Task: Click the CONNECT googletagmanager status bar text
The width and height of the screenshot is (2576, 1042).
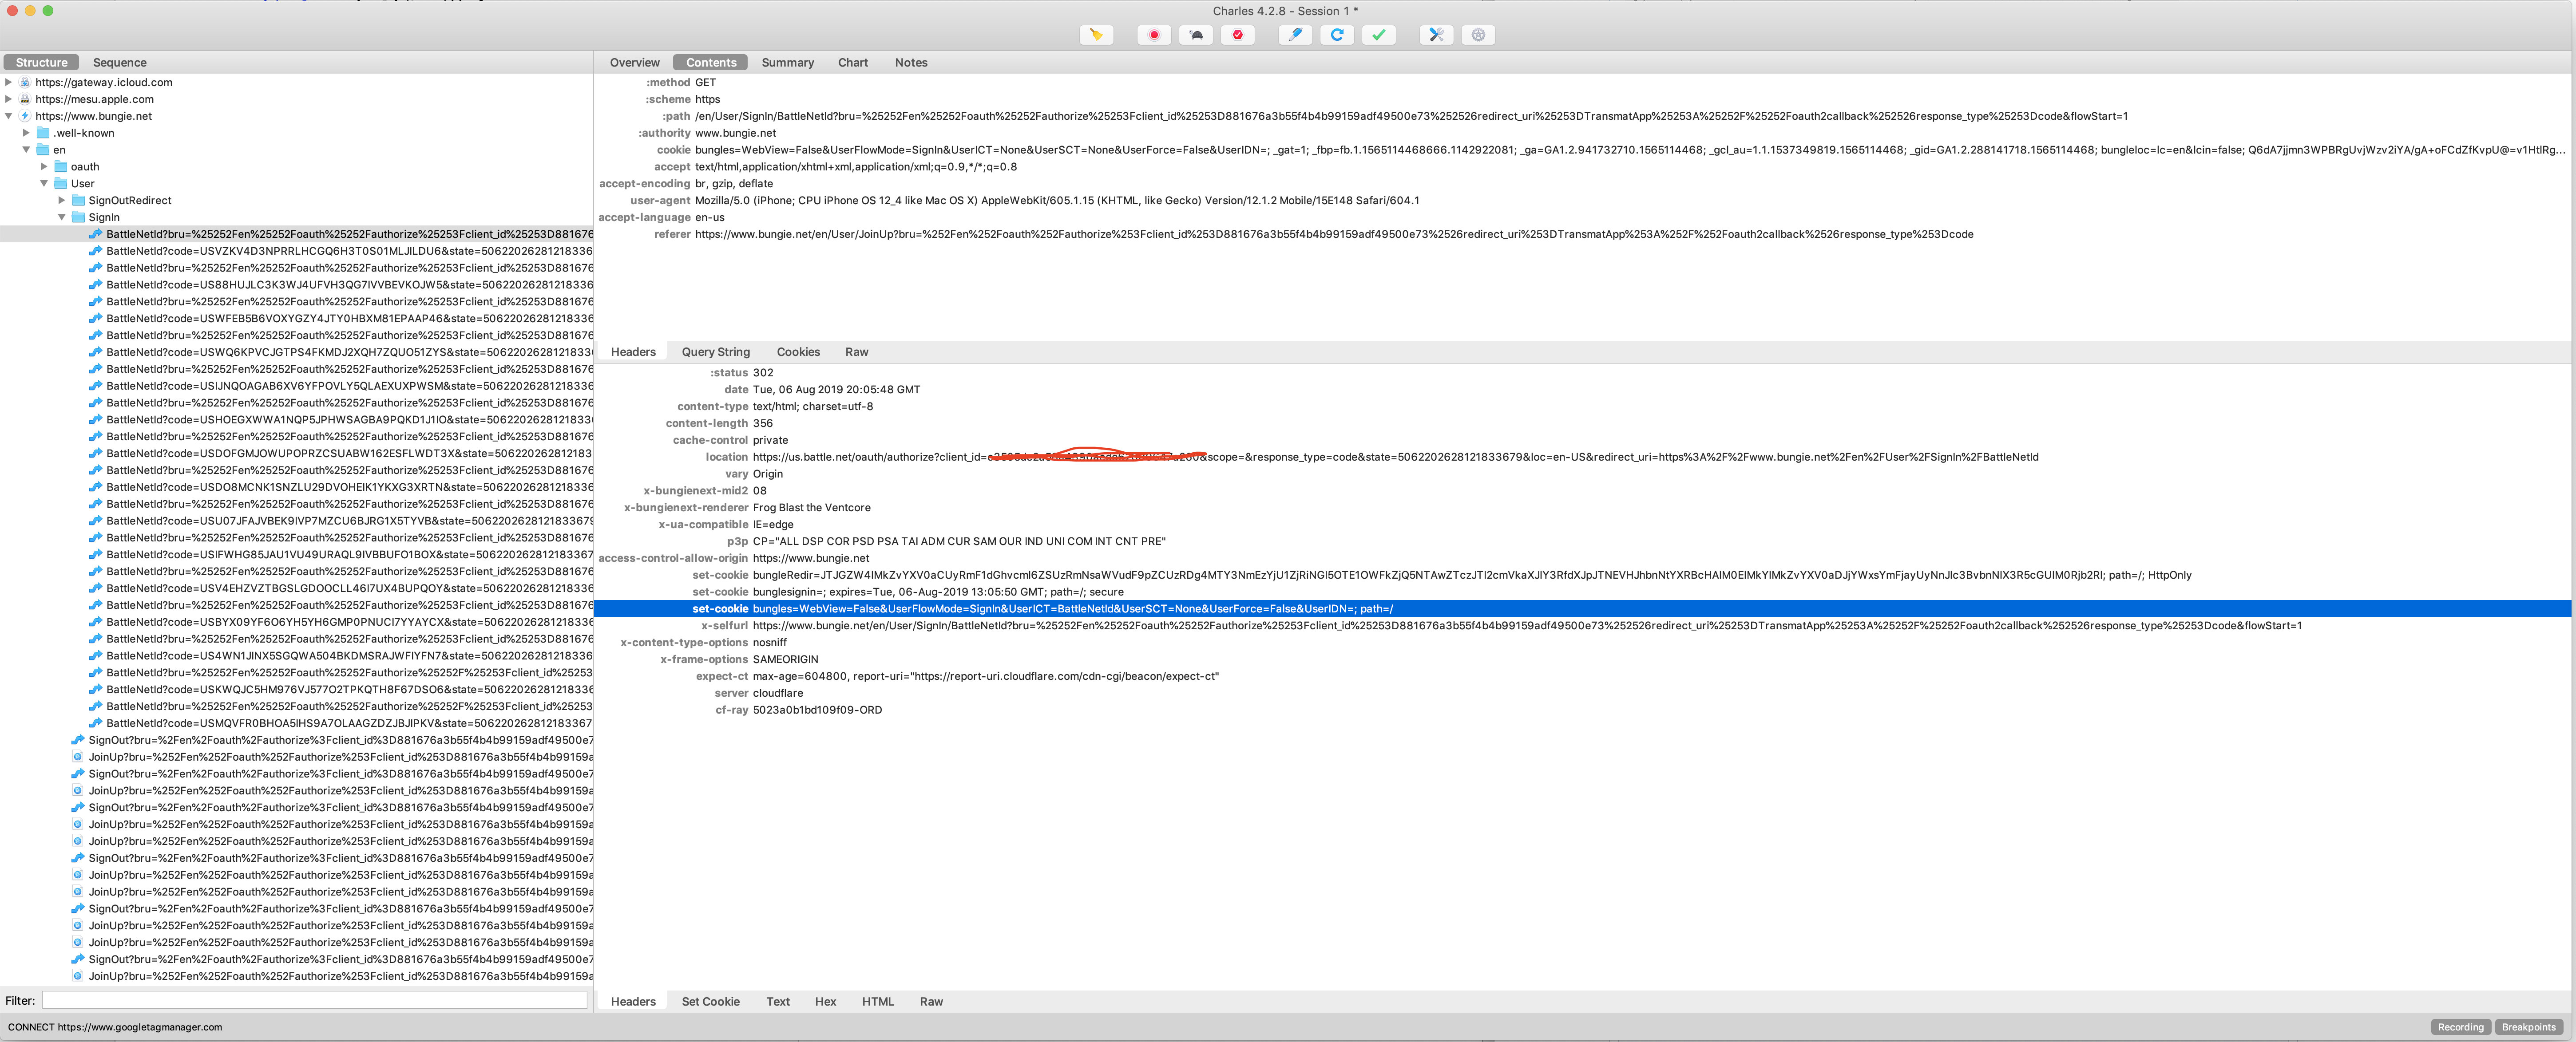Action: coord(115,1027)
